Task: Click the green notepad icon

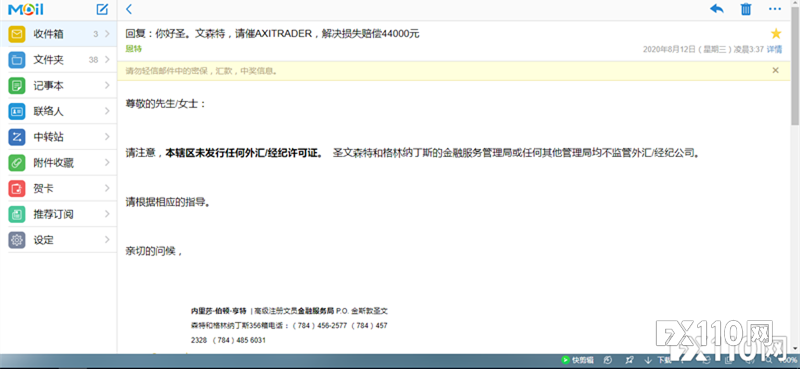Action: click(x=17, y=86)
